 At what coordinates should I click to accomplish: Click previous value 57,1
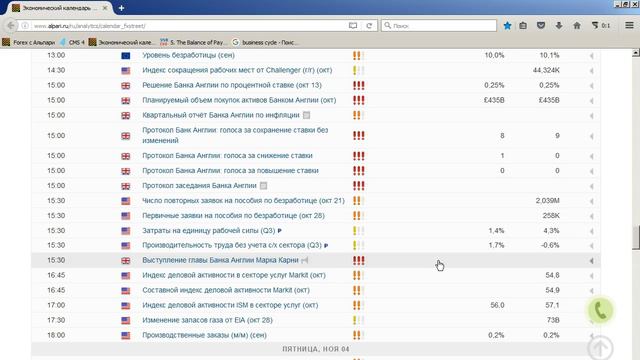pos(552,305)
